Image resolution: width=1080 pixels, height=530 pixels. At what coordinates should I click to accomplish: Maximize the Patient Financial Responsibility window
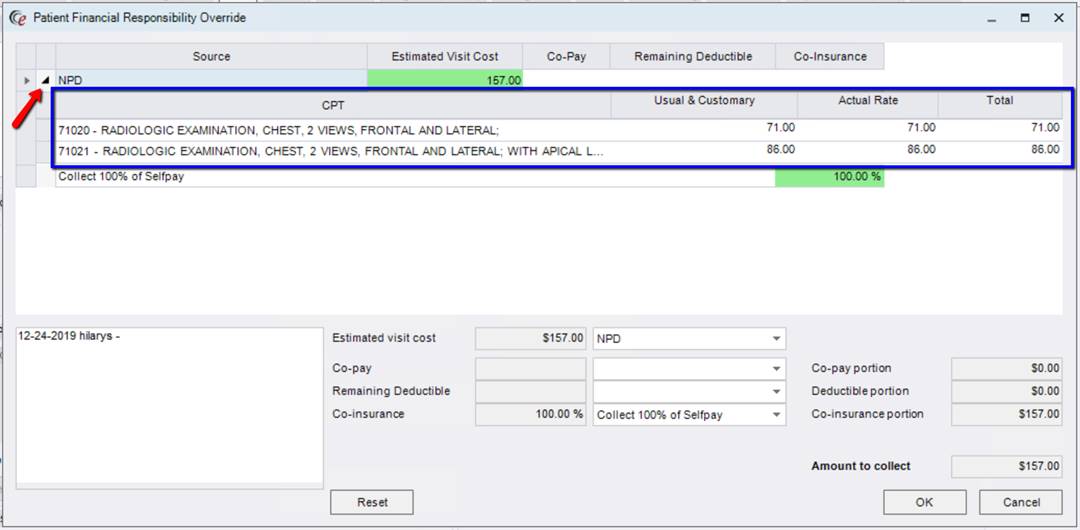1025,18
